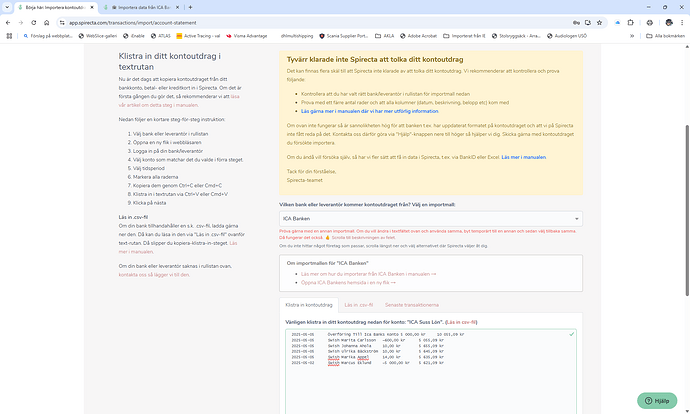
Task: Open the Scania Supplier Portal bookmark
Action: (343, 36)
